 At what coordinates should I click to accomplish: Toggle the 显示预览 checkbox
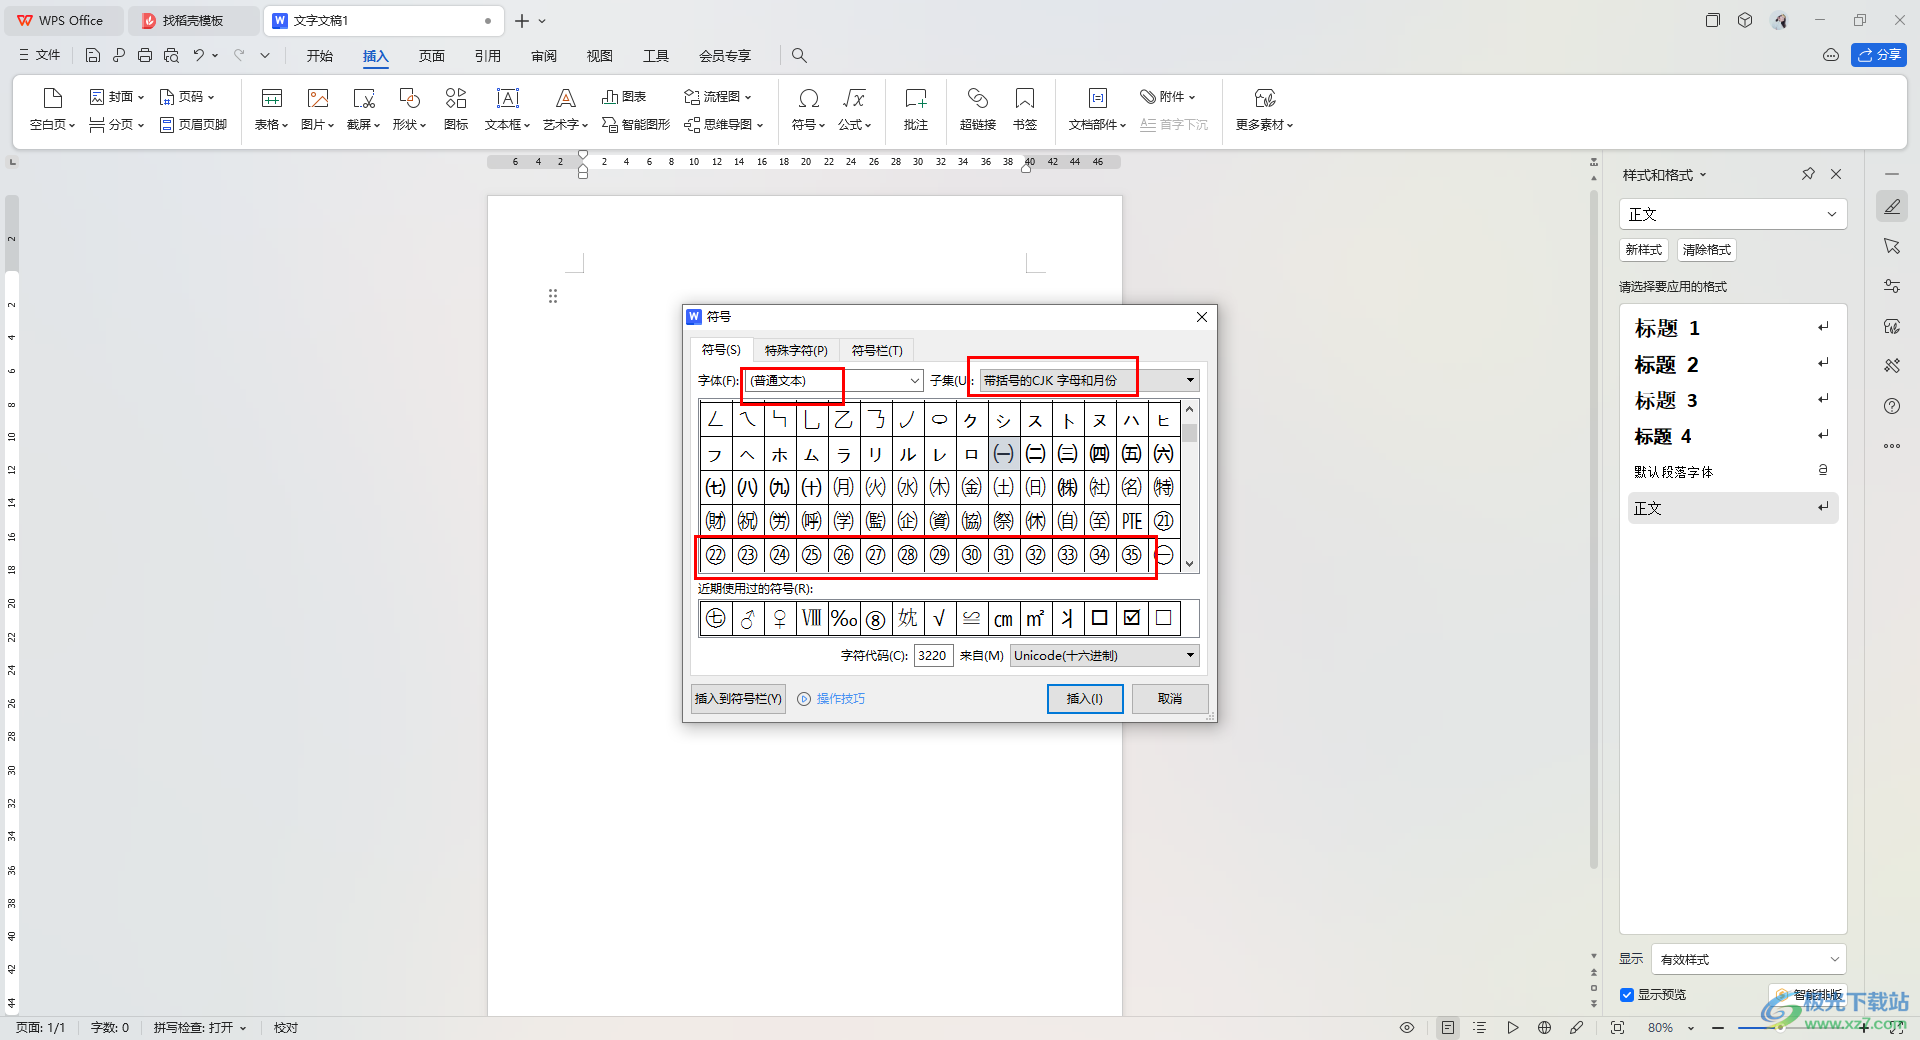click(x=1627, y=995)
